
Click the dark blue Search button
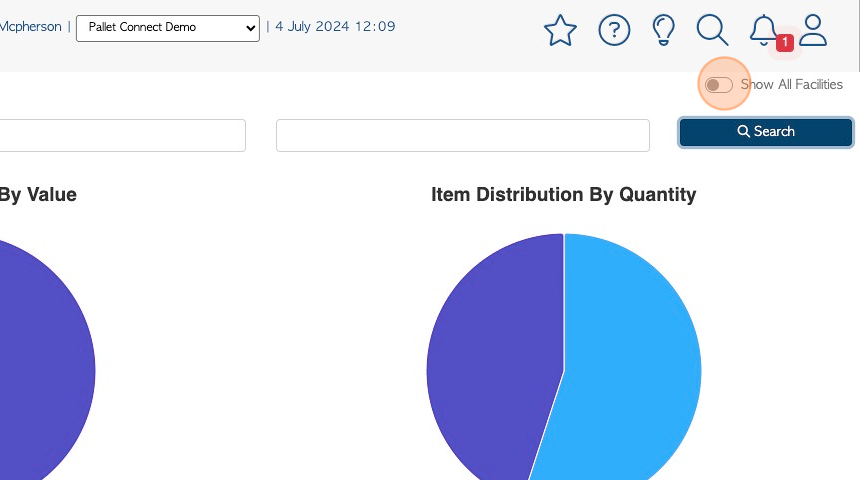click(x=766, y=132)
